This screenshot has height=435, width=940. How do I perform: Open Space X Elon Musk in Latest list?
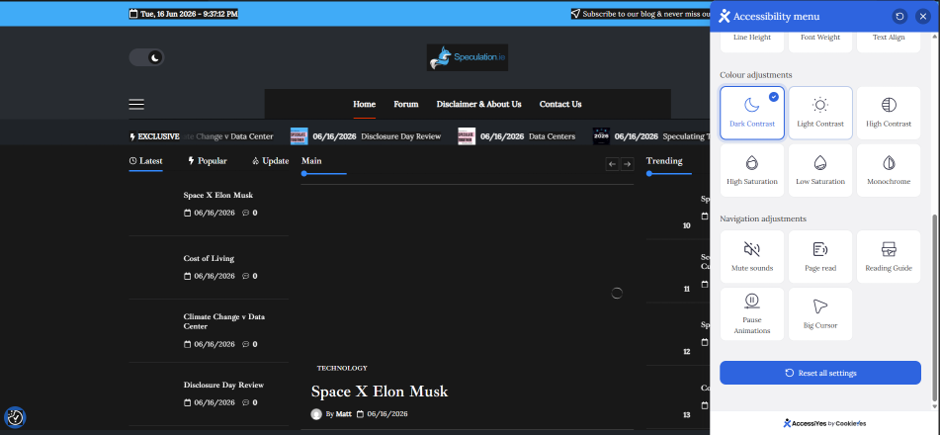tap(218, 195)
